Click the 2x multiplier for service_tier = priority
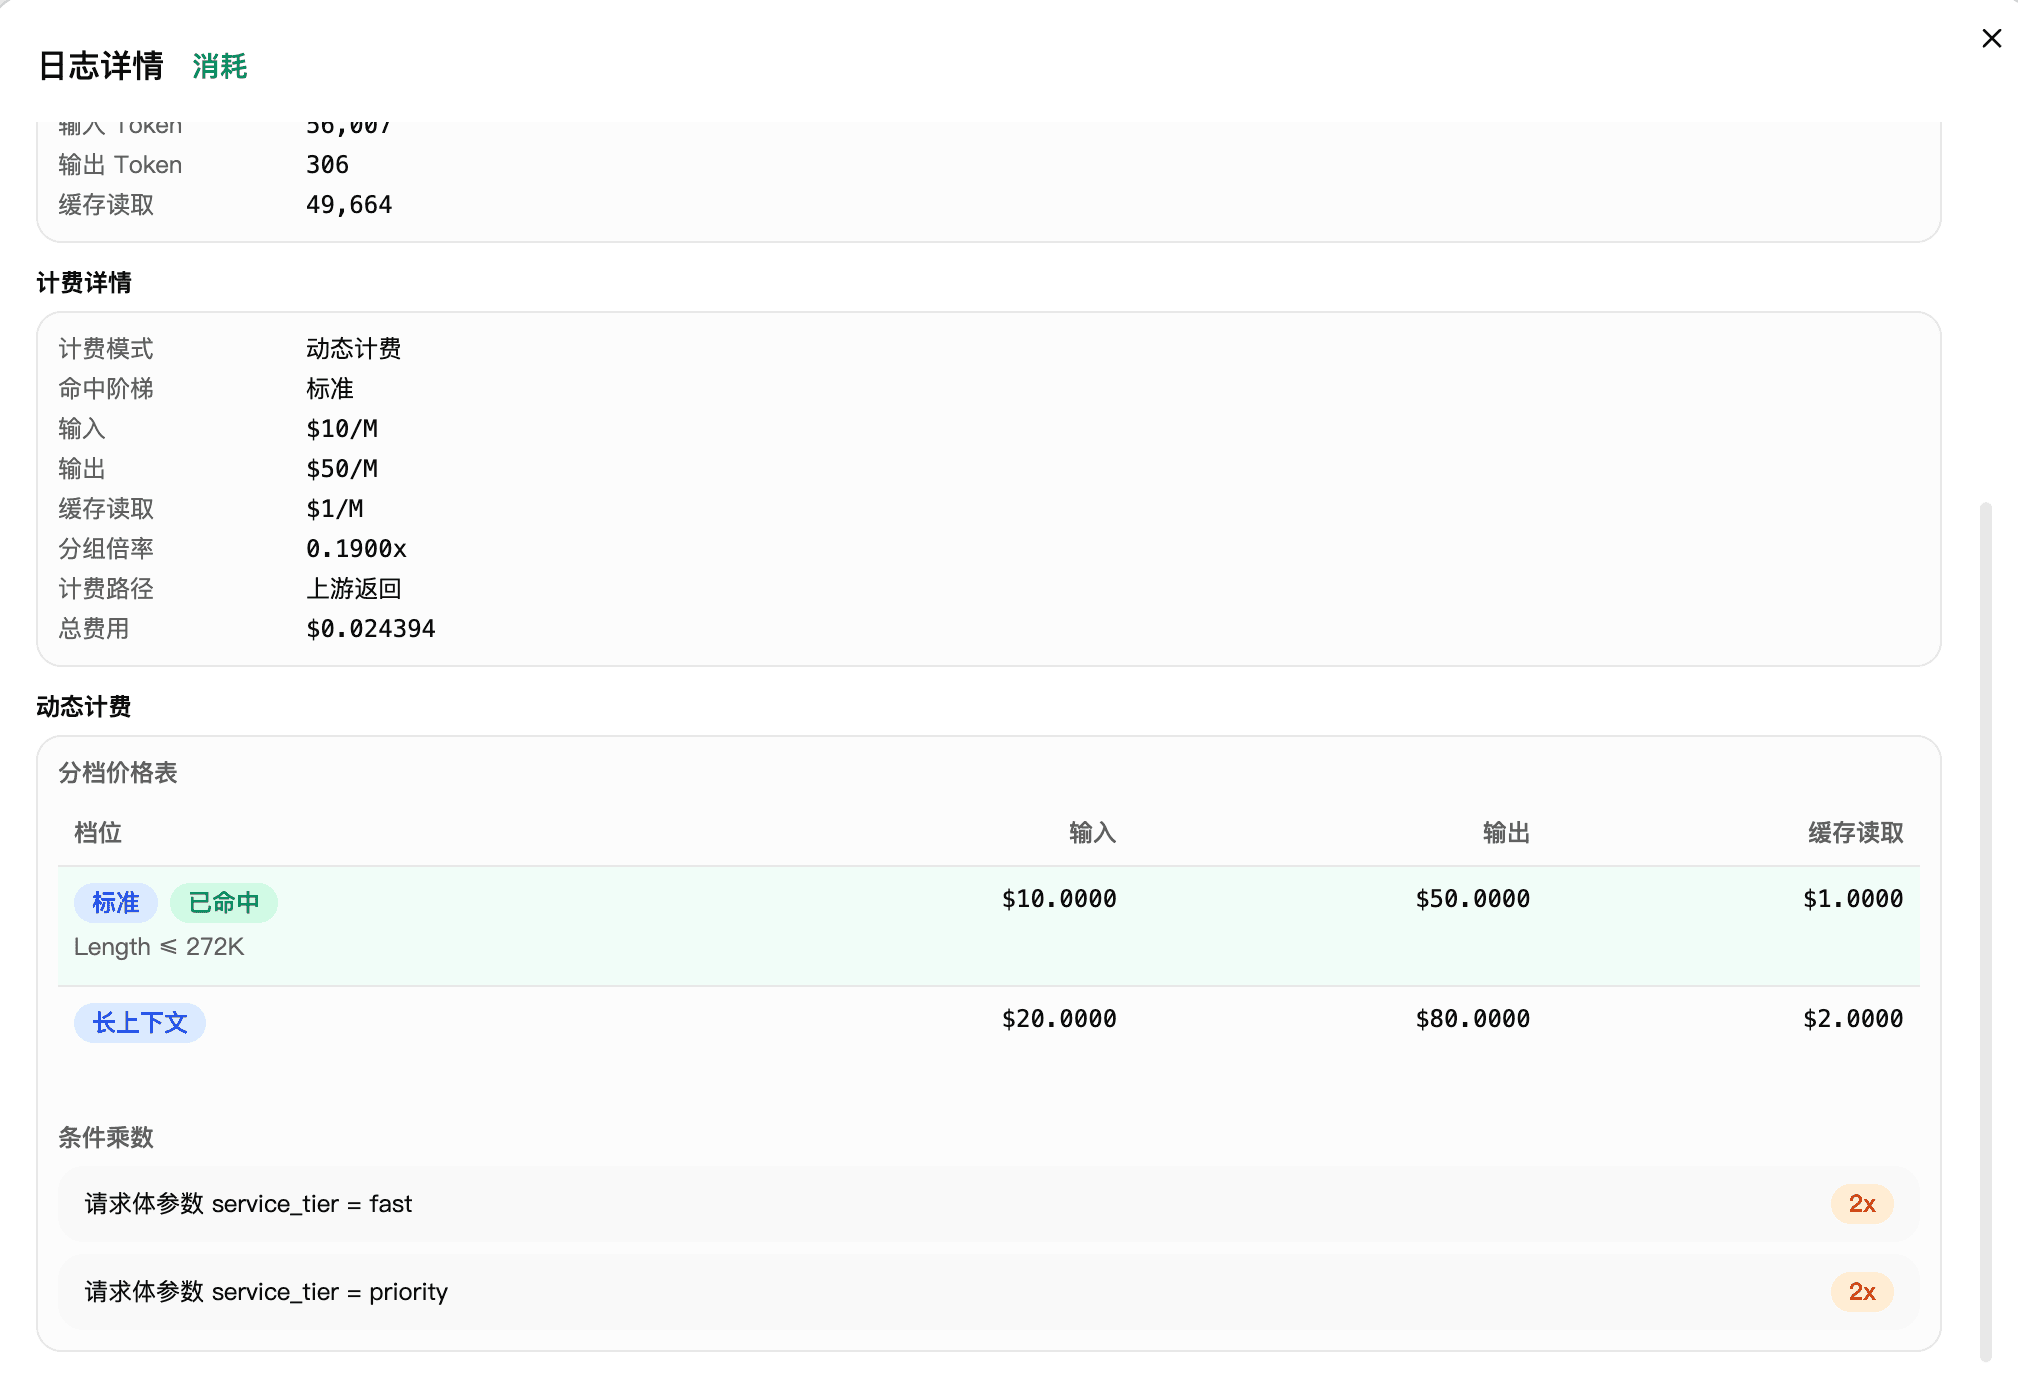This screenshot has width=2018, height=1396. (1862, 1292)
